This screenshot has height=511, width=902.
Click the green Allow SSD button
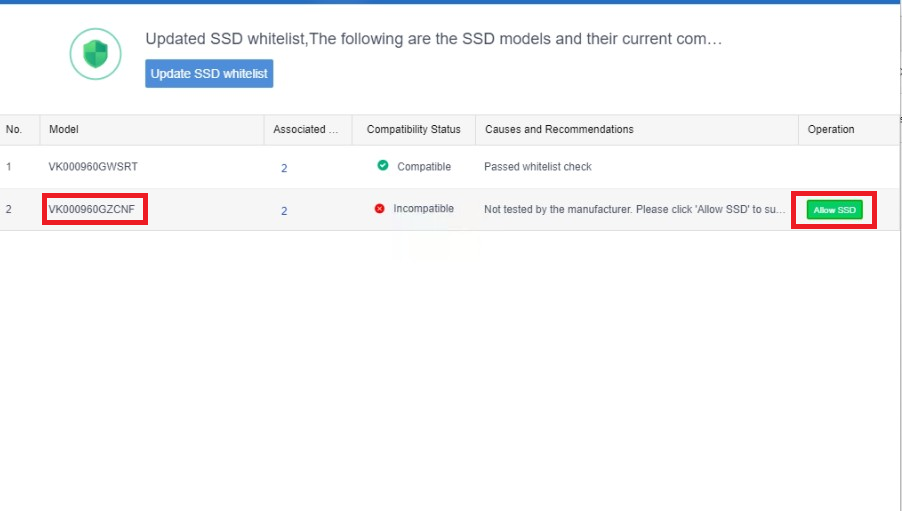click(x=834, y=210)
